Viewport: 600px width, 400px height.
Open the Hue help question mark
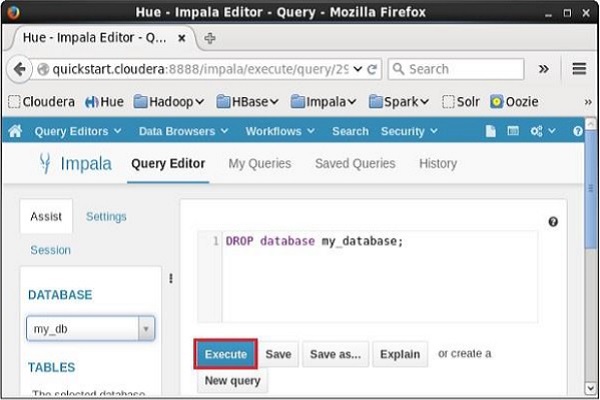pos(578,131)
